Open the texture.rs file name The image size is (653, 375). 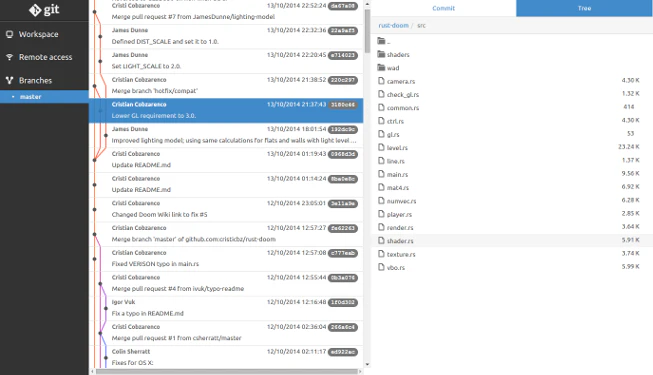[401, 254]
